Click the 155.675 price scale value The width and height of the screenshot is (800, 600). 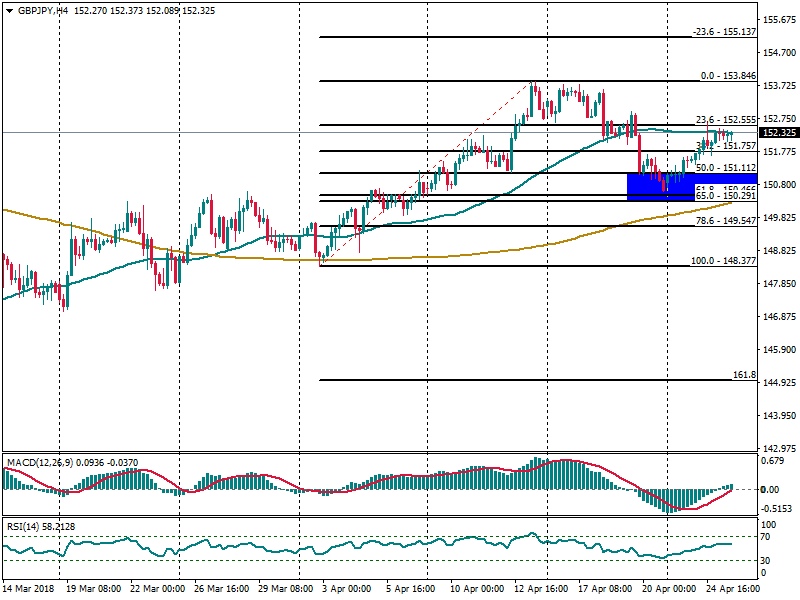pos(777,20)
